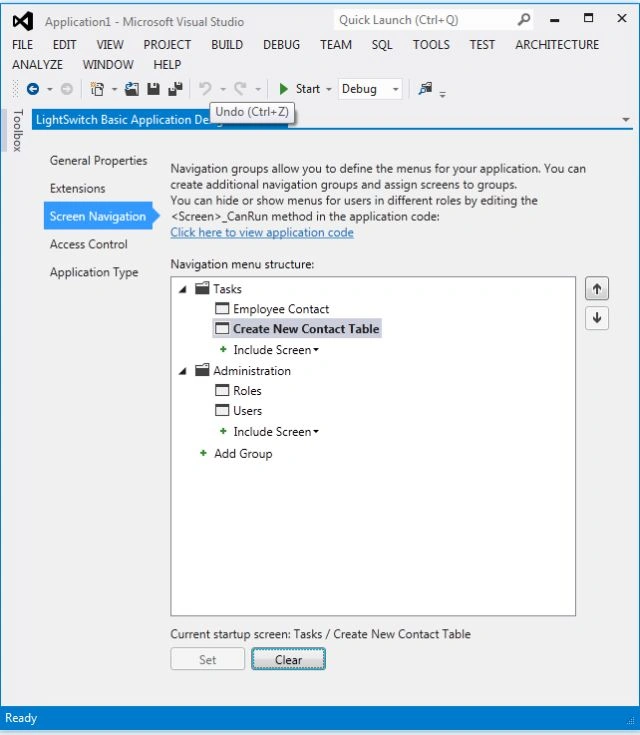The width and height of the screenshot is (640, 735).
Task: Click the green plus beside Add Group
Action: tap(203, 453)
